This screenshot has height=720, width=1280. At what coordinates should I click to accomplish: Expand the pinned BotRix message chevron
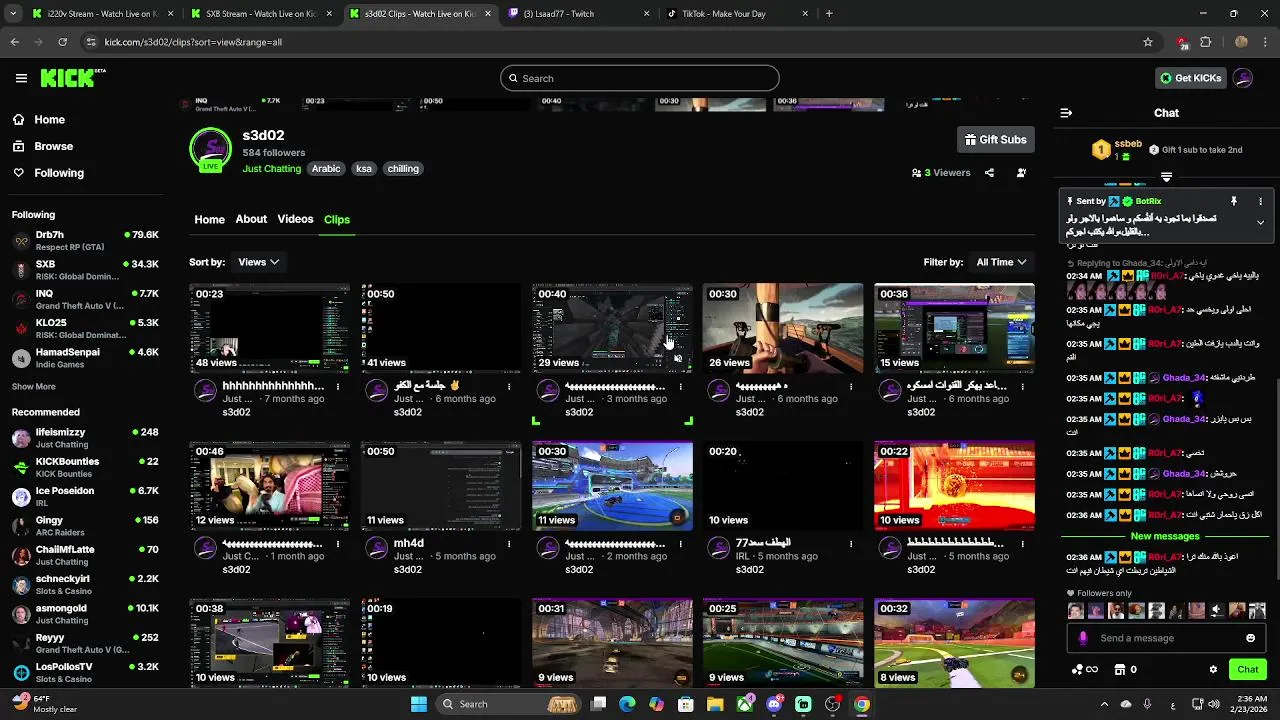[1260, 222]
